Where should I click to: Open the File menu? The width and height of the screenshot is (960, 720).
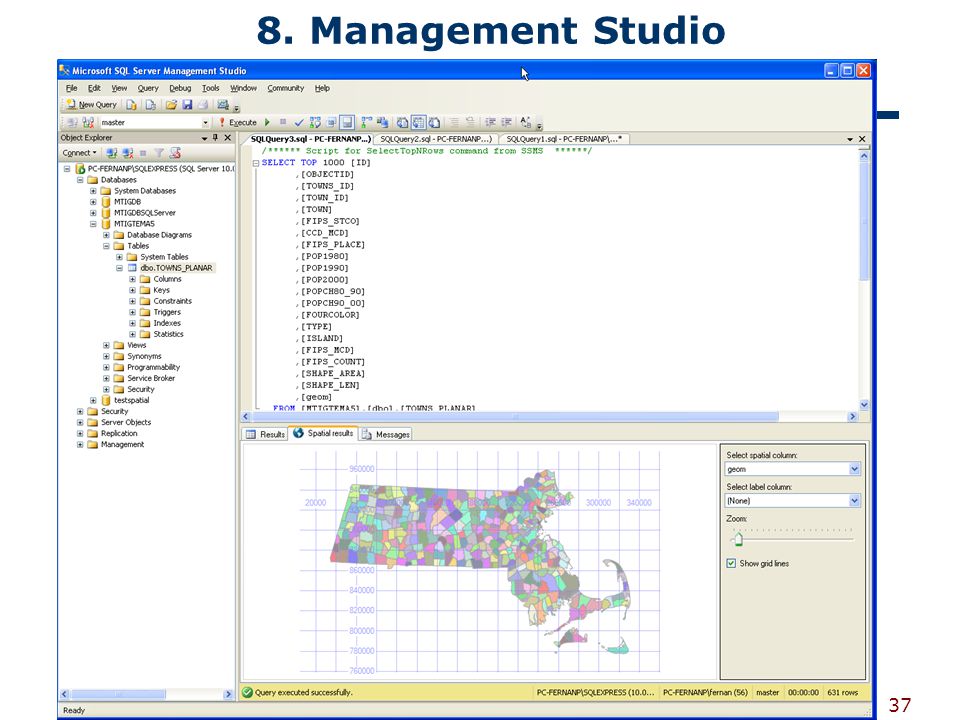click(72, 88)
